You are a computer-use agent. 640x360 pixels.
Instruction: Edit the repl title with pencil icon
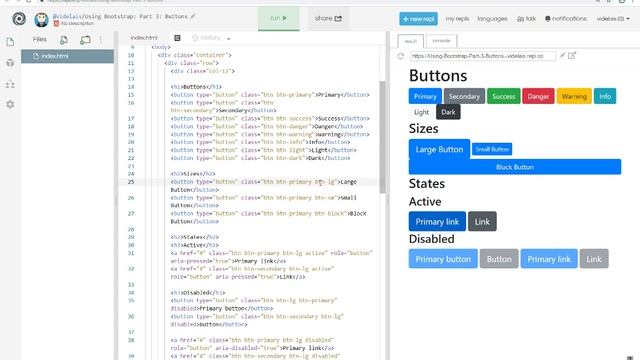pos(193,16)
